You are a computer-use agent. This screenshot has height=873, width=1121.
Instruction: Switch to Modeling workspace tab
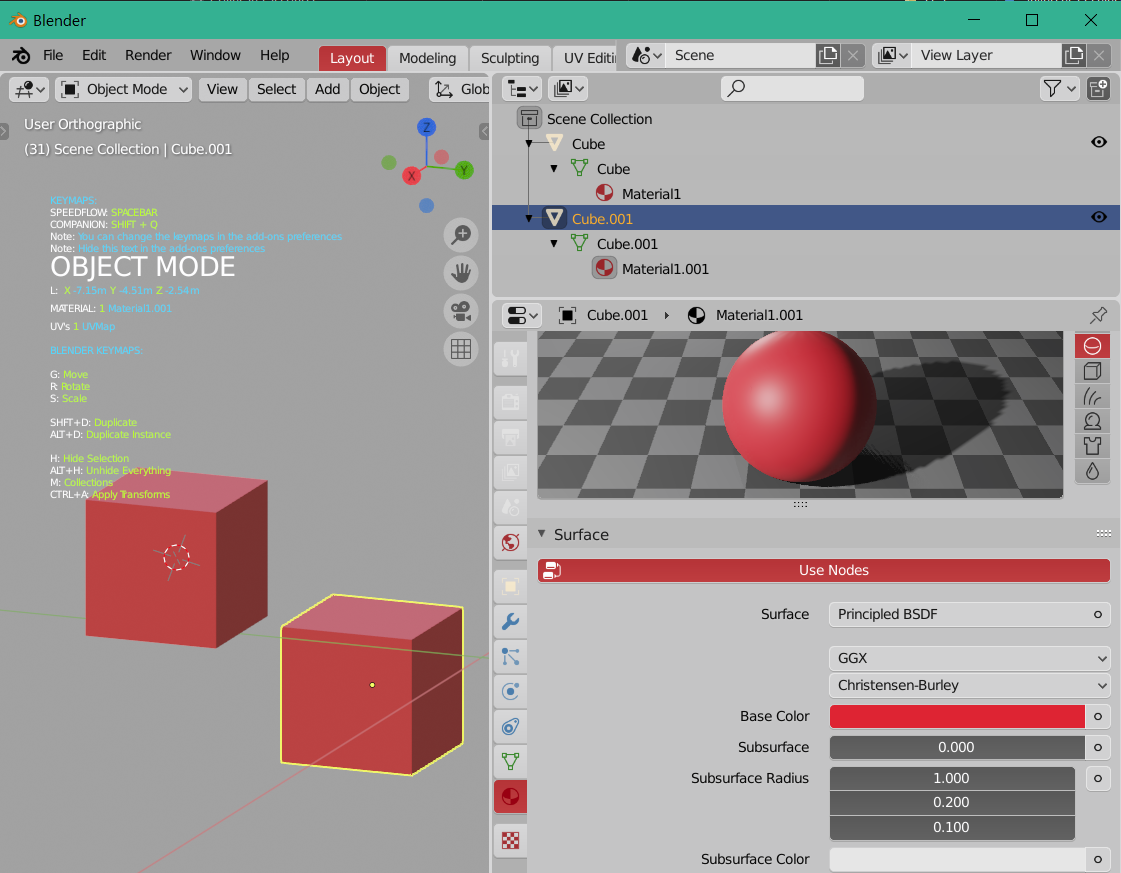pos(428,58)
